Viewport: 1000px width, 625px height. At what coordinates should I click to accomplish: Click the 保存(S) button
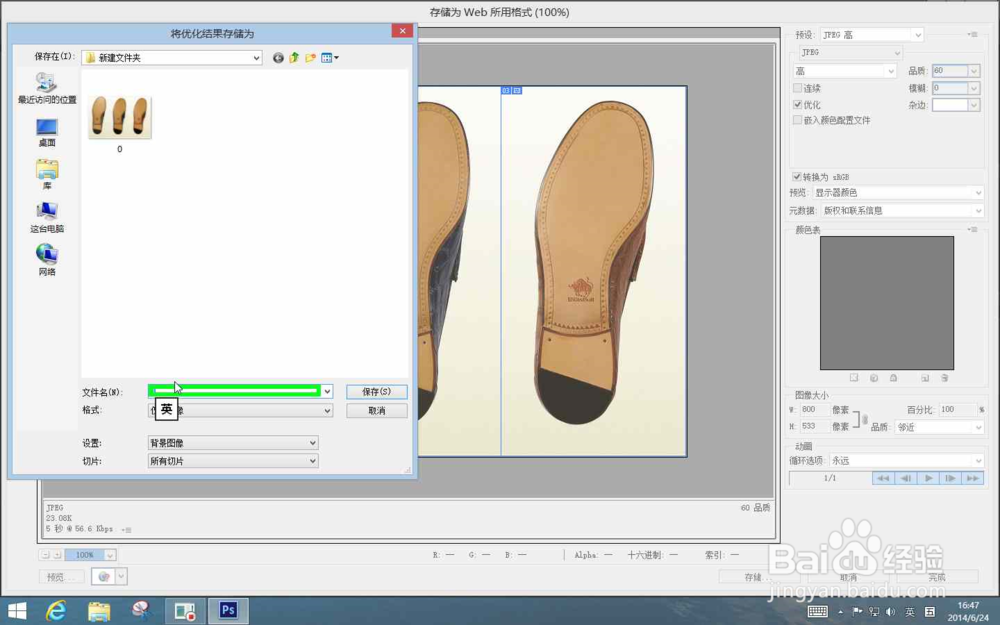pyautogui.click(x=376, y=392)
